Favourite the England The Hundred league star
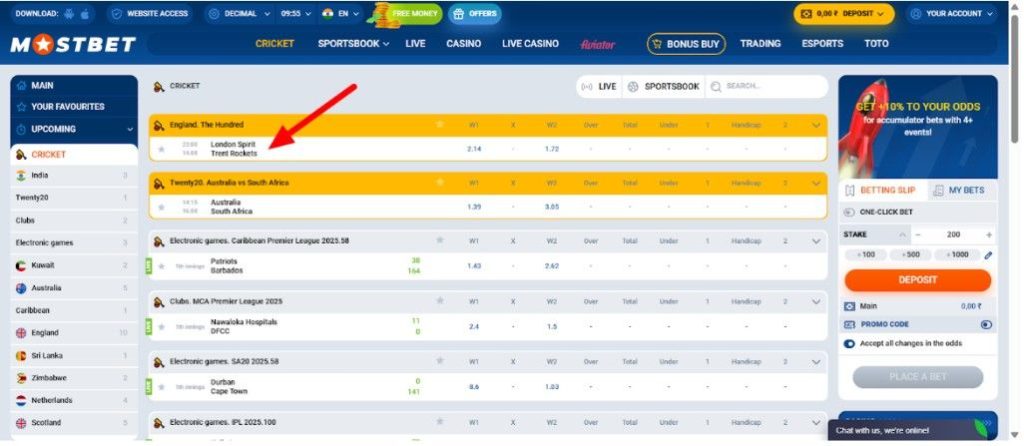The width and height of the screenshot is (1024, 446). (x=440, y=124)
